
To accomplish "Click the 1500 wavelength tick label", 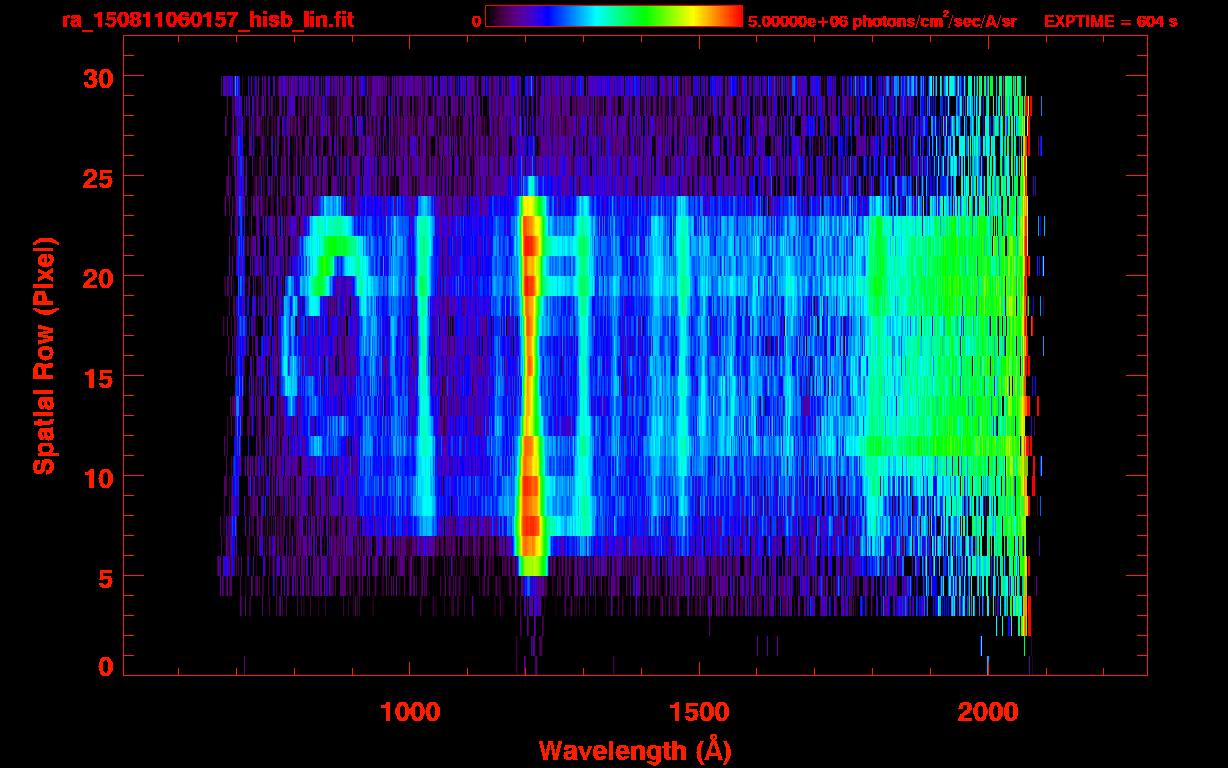I will point(699,712).
